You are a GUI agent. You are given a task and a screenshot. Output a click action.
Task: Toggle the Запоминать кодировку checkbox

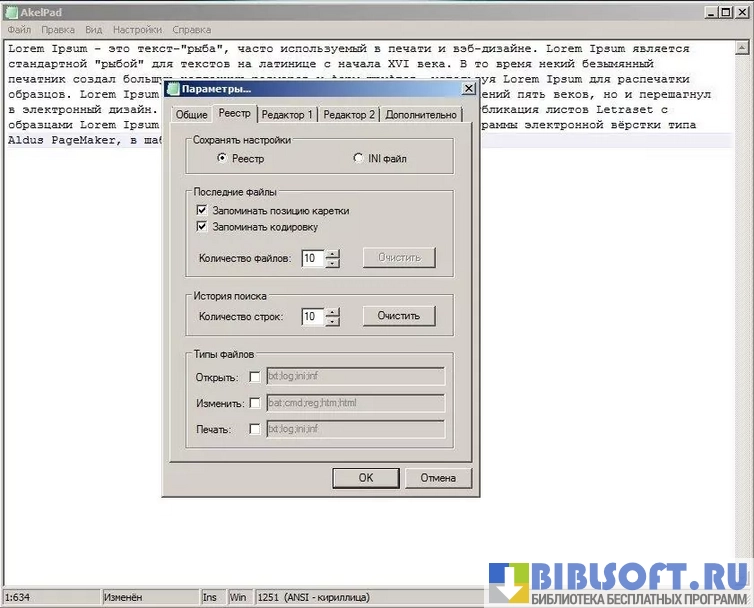click(x=203, y=227)
